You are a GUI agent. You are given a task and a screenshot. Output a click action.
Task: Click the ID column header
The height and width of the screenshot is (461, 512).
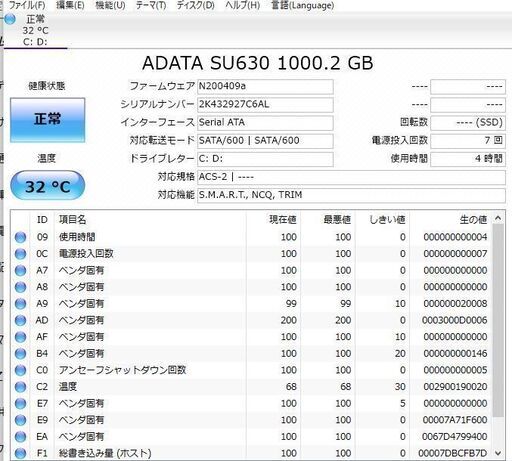42,220
